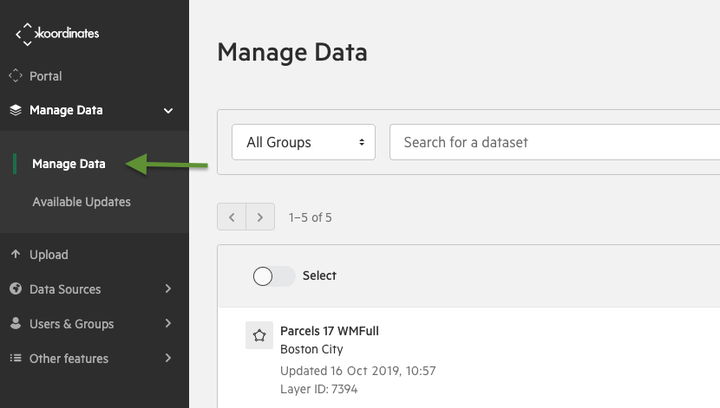
Task: Open the Parcels 17 WMFull dataset
Action: (329, 331)
